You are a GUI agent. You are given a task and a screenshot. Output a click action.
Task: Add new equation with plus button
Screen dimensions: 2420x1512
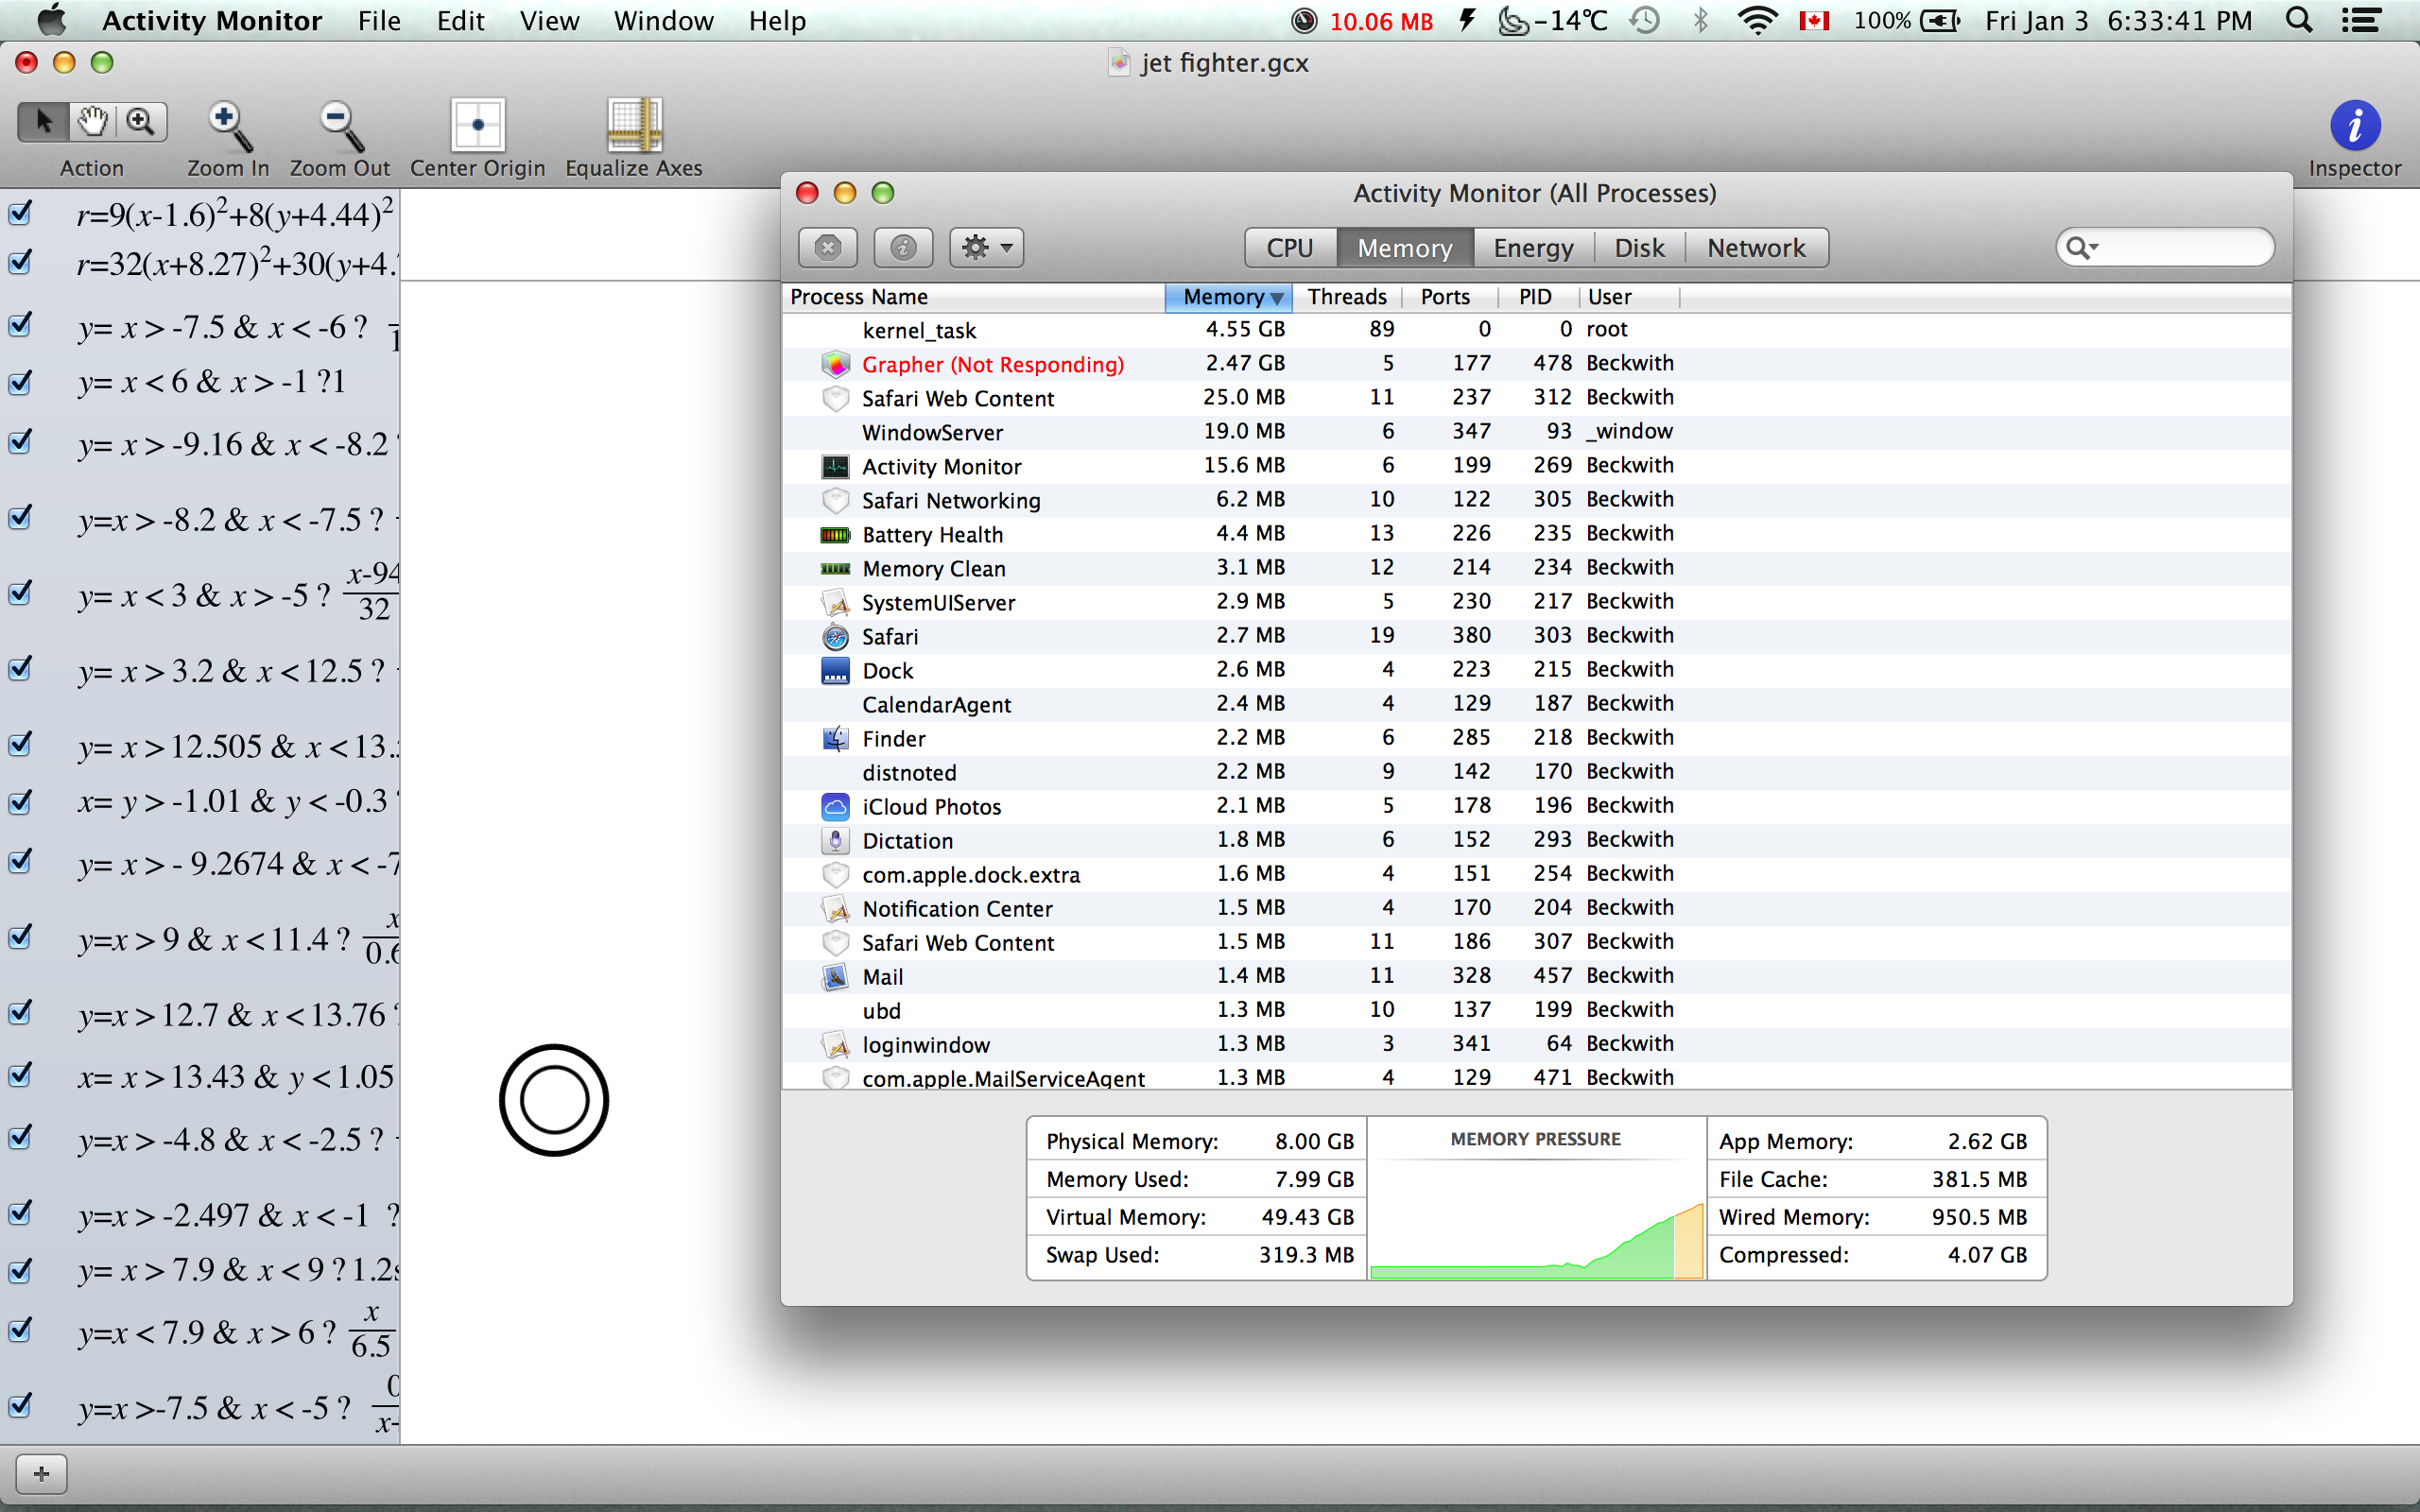41,1474
